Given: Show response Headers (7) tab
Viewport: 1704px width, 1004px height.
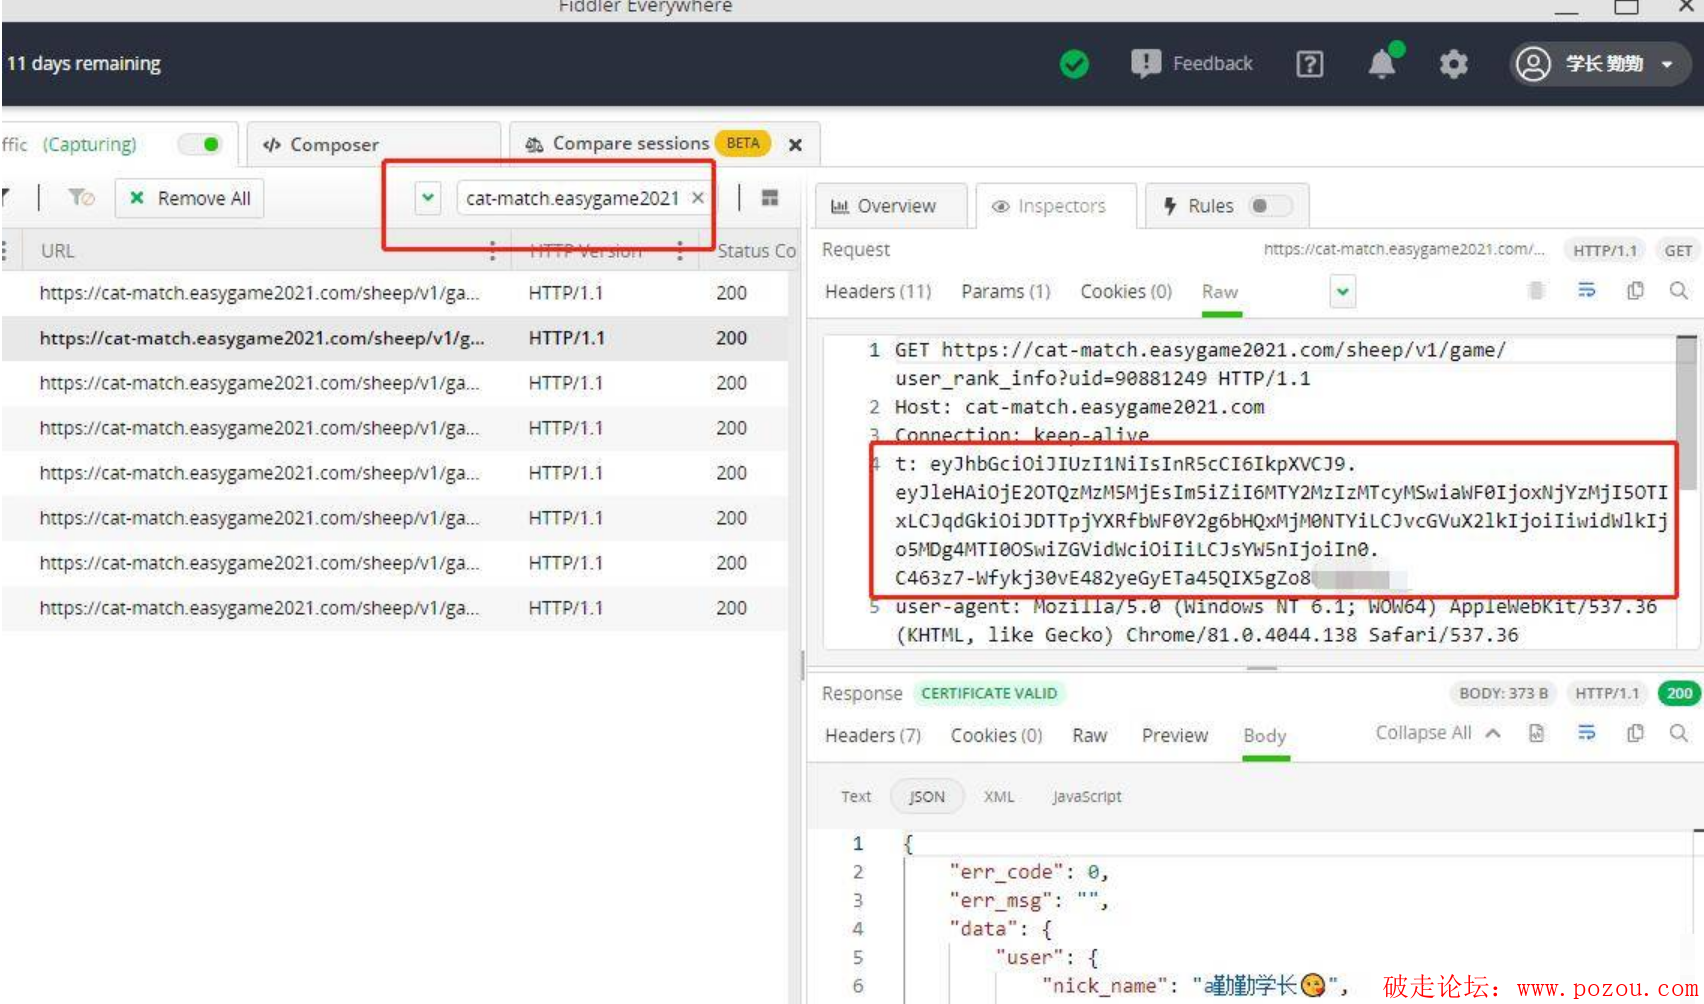Looking at the screenshot, I should [x=873, y=736].
